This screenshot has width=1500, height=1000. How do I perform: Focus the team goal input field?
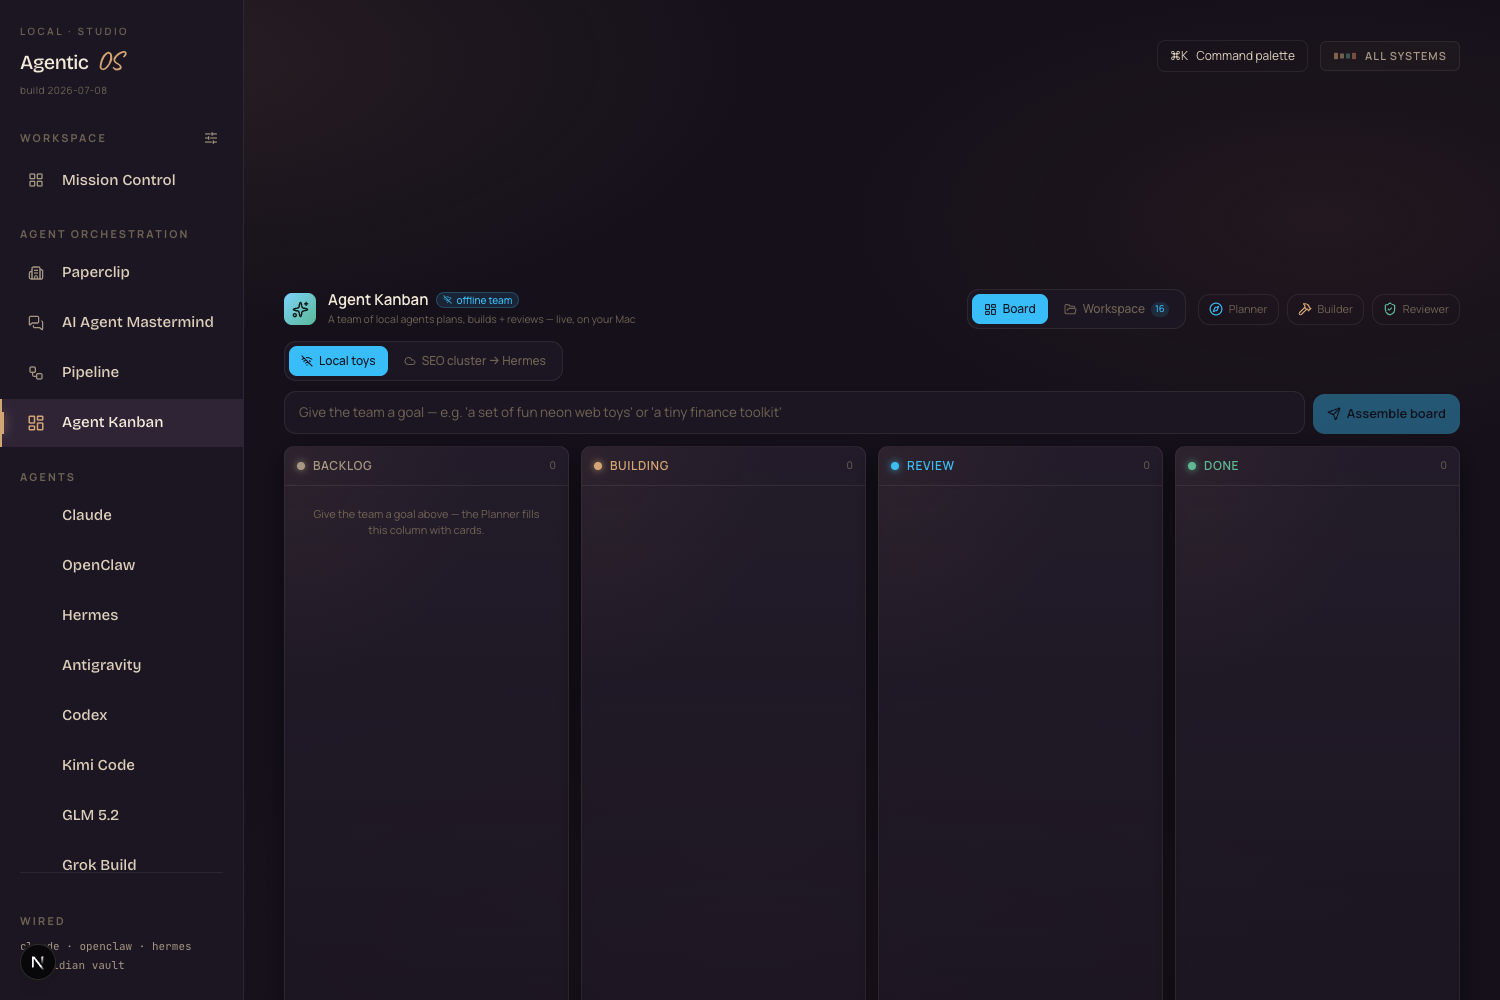tap(794, 413)
